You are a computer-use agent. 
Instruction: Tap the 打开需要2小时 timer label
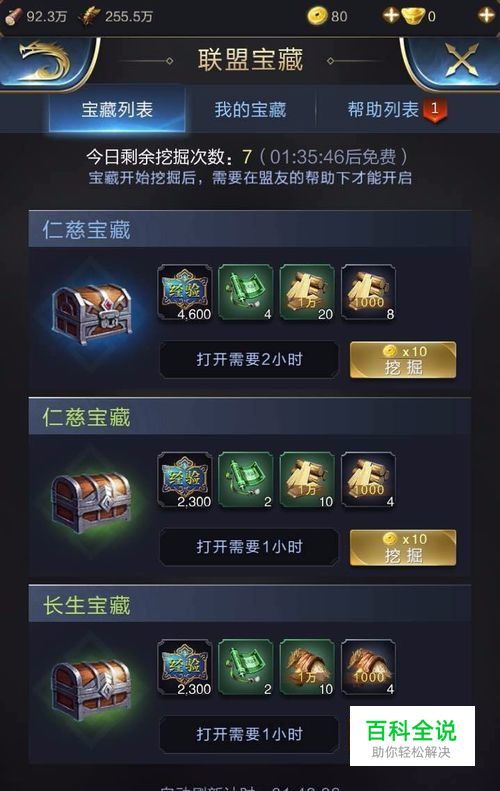[x=249, y=360]
